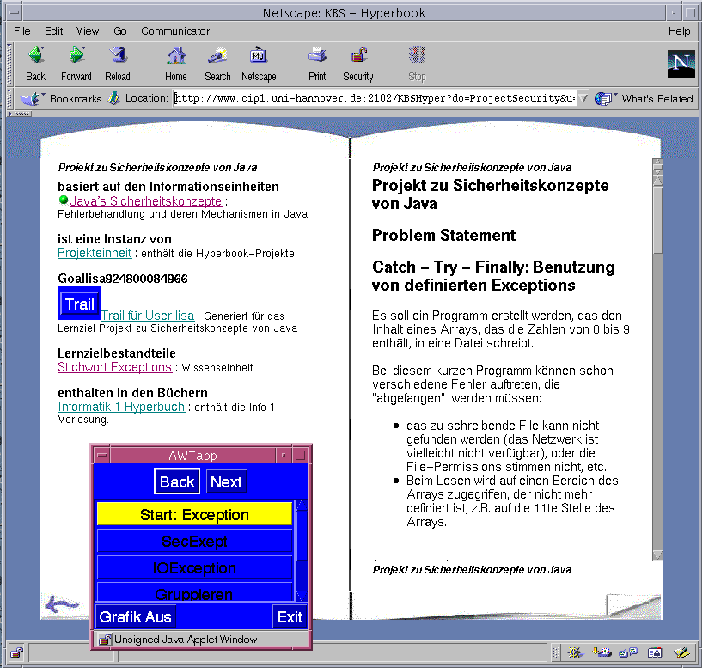Open the File menu
The height and width of the screenshot is (668, 702).
[x=22, y=31]
